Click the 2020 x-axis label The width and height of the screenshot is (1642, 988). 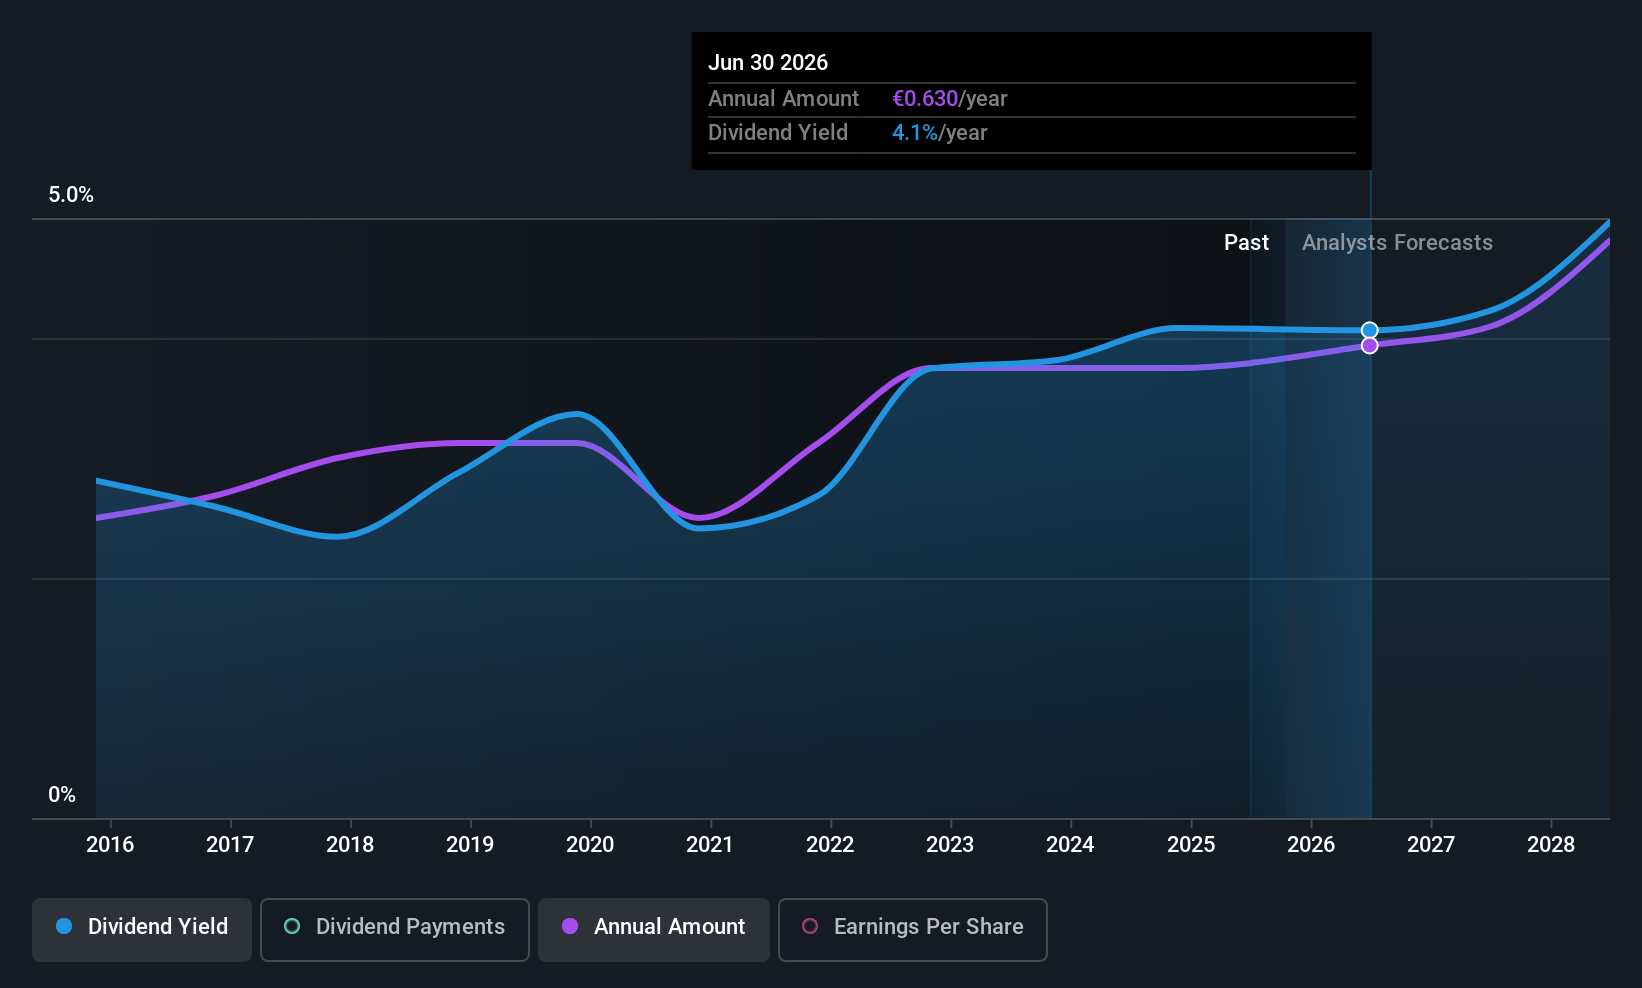coord(590,845)
